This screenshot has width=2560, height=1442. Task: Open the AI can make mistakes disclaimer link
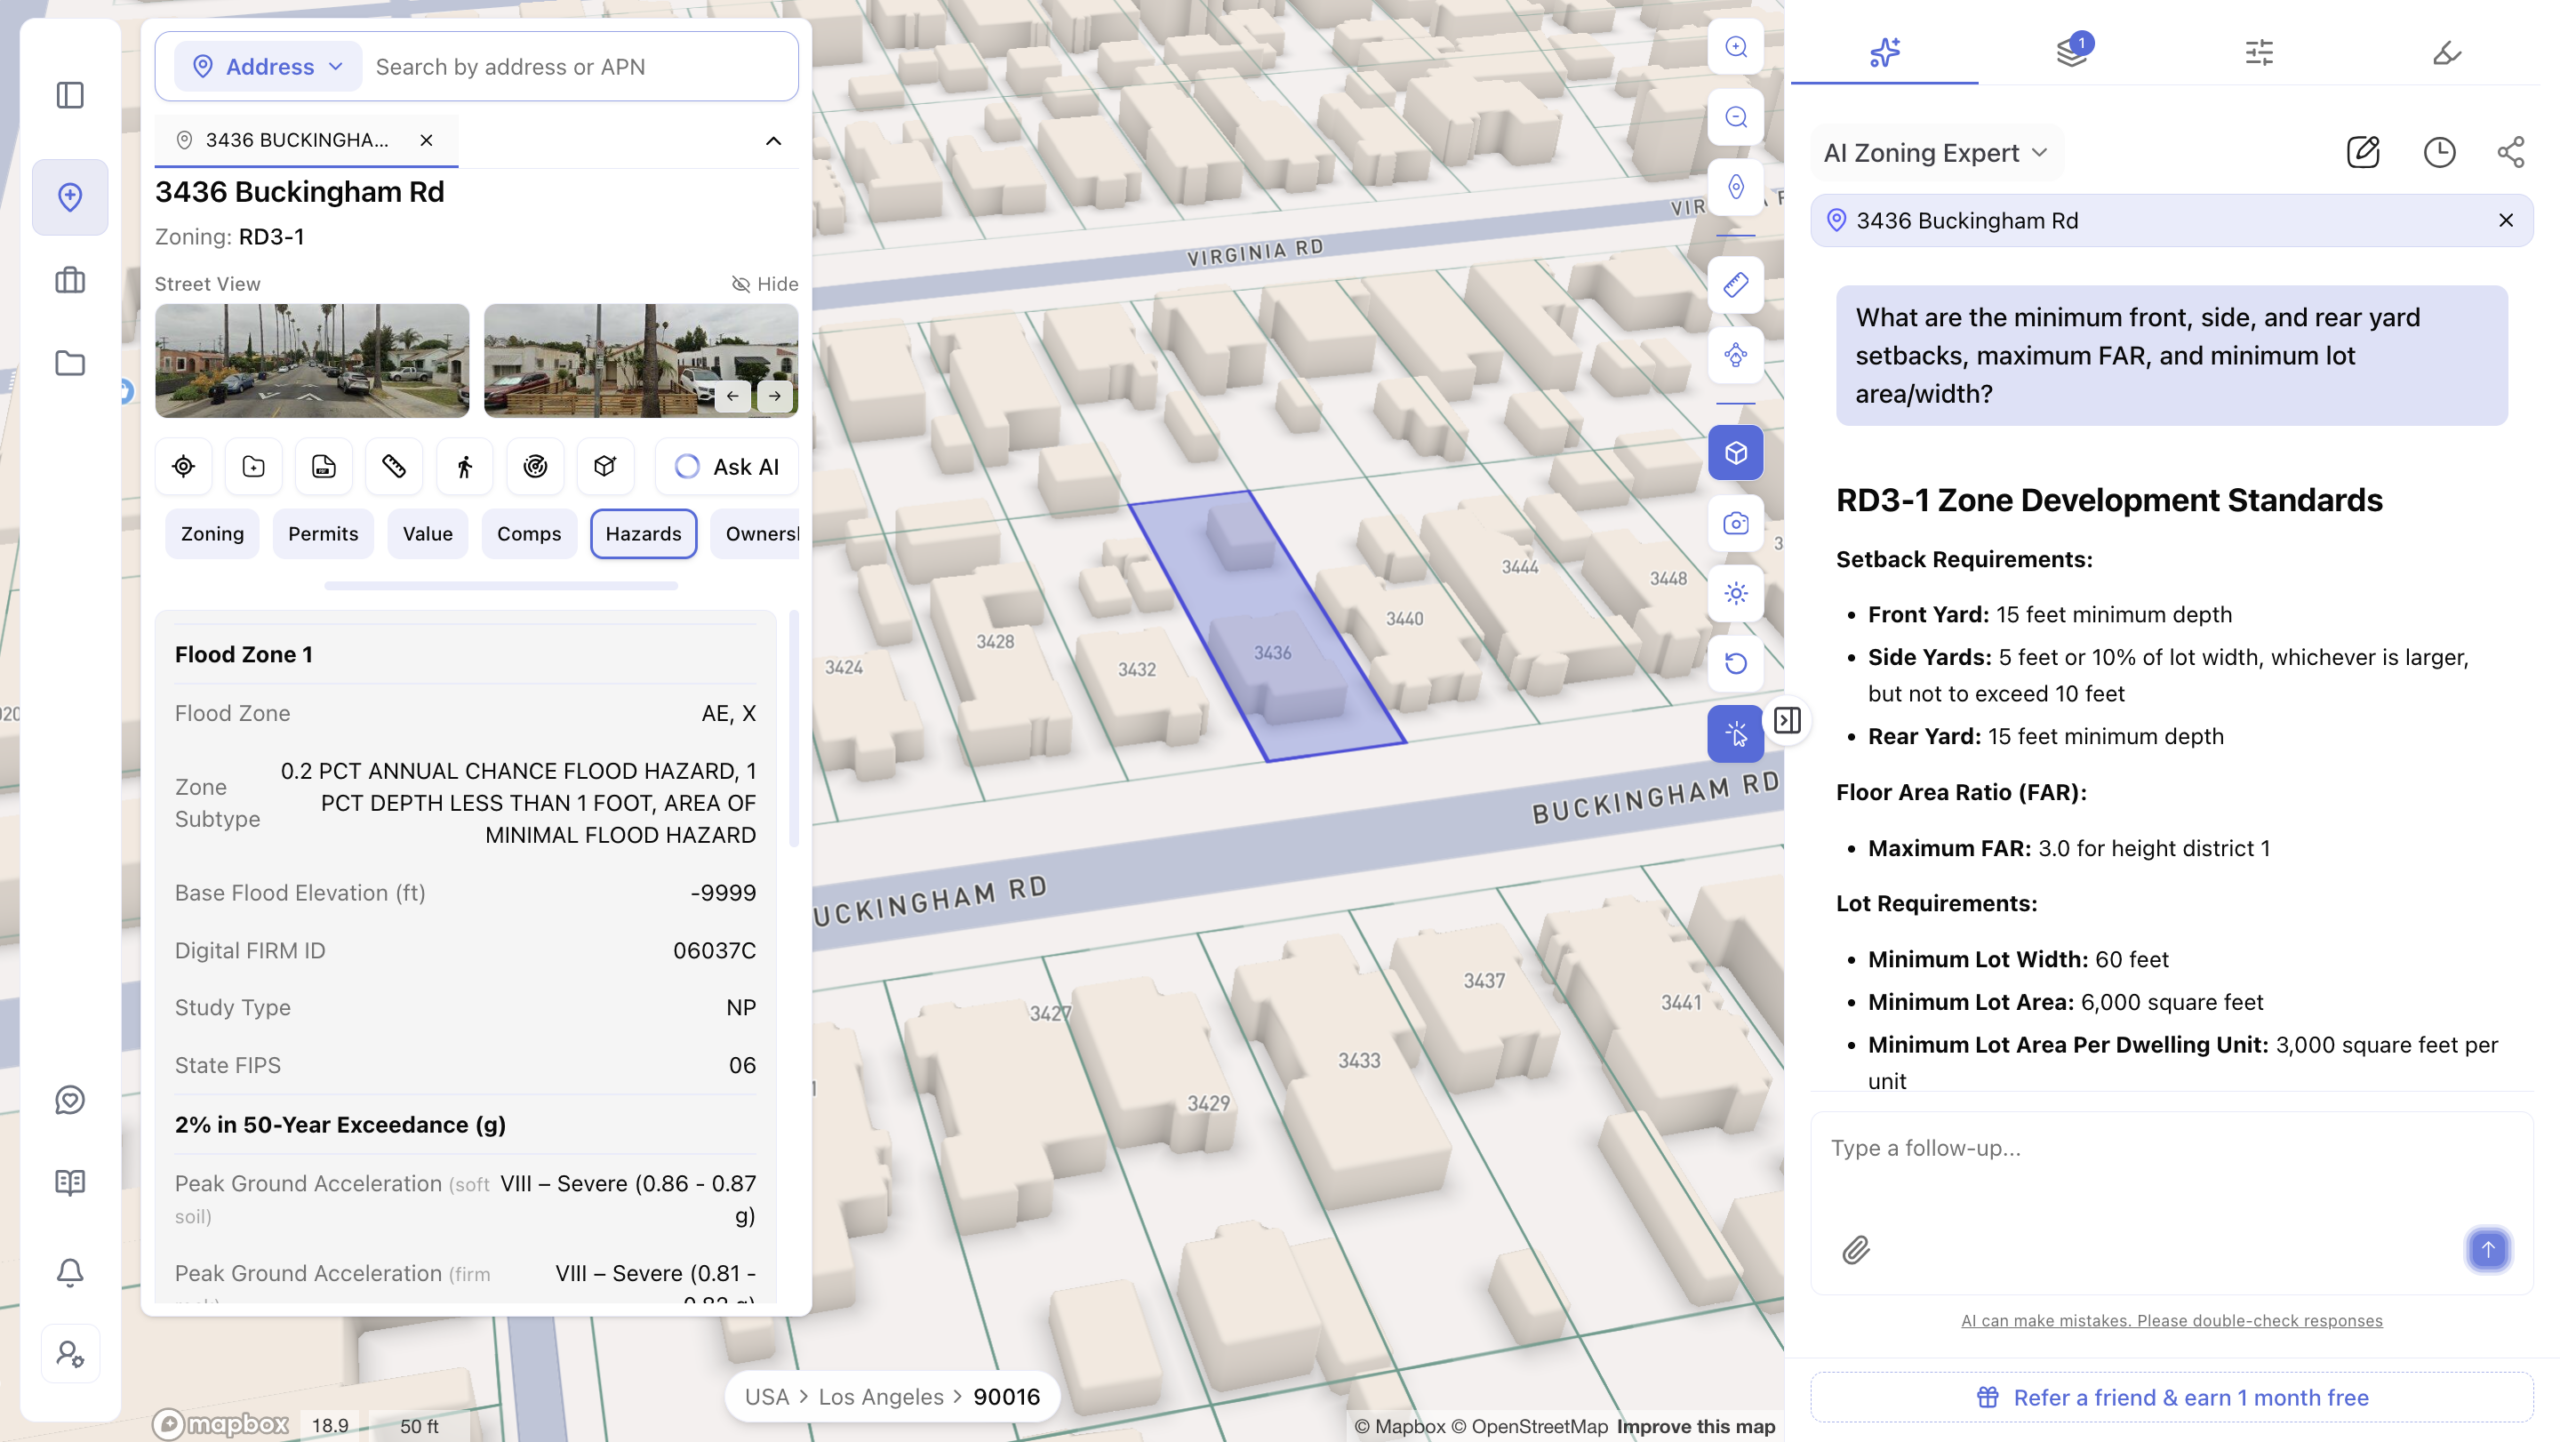(2172, 1321)
